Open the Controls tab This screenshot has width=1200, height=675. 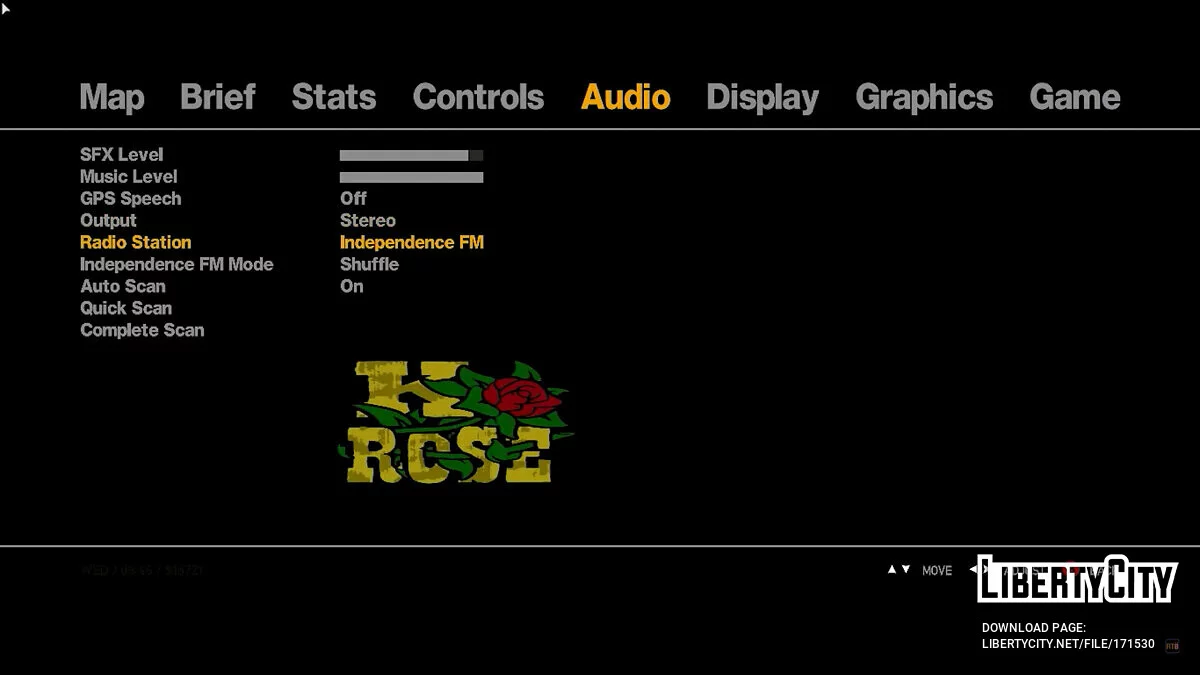tap(478, 97)
